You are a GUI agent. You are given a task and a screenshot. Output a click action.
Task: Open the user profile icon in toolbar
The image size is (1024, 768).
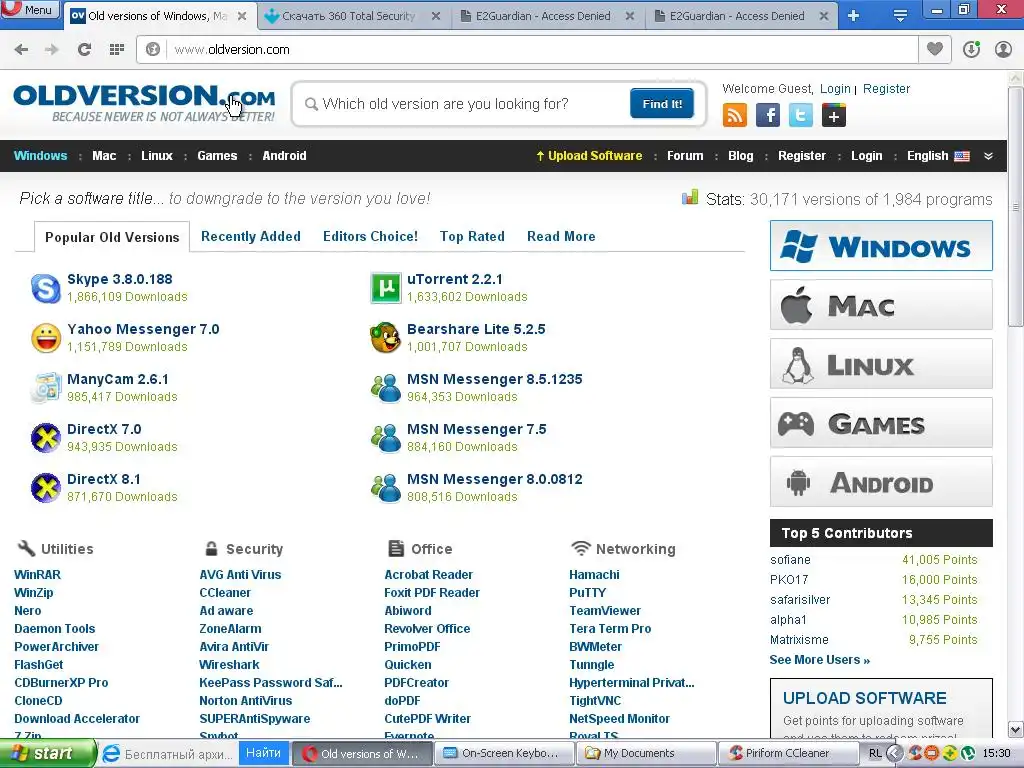tap(1003, 49)
